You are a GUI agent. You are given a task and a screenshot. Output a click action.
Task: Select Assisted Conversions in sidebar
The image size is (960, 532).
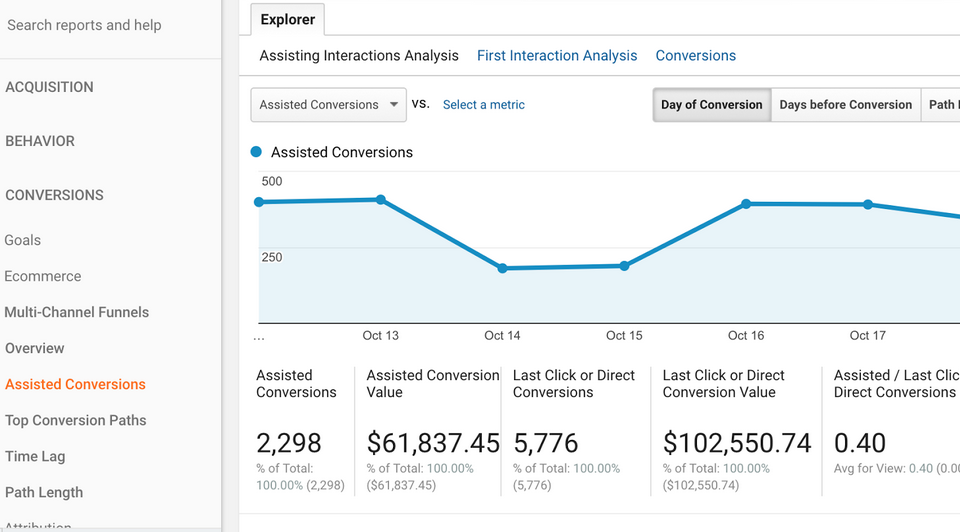[76, 384]
